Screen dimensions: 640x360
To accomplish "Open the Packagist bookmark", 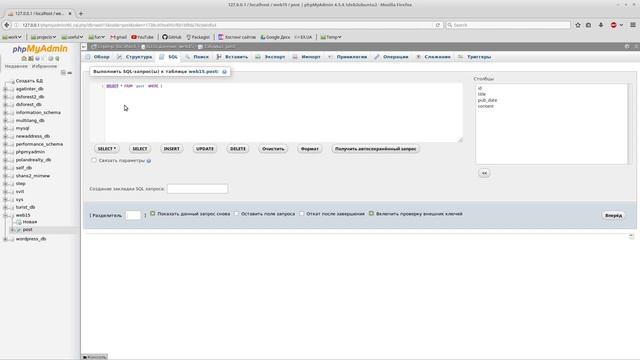I will pos(198,37).
